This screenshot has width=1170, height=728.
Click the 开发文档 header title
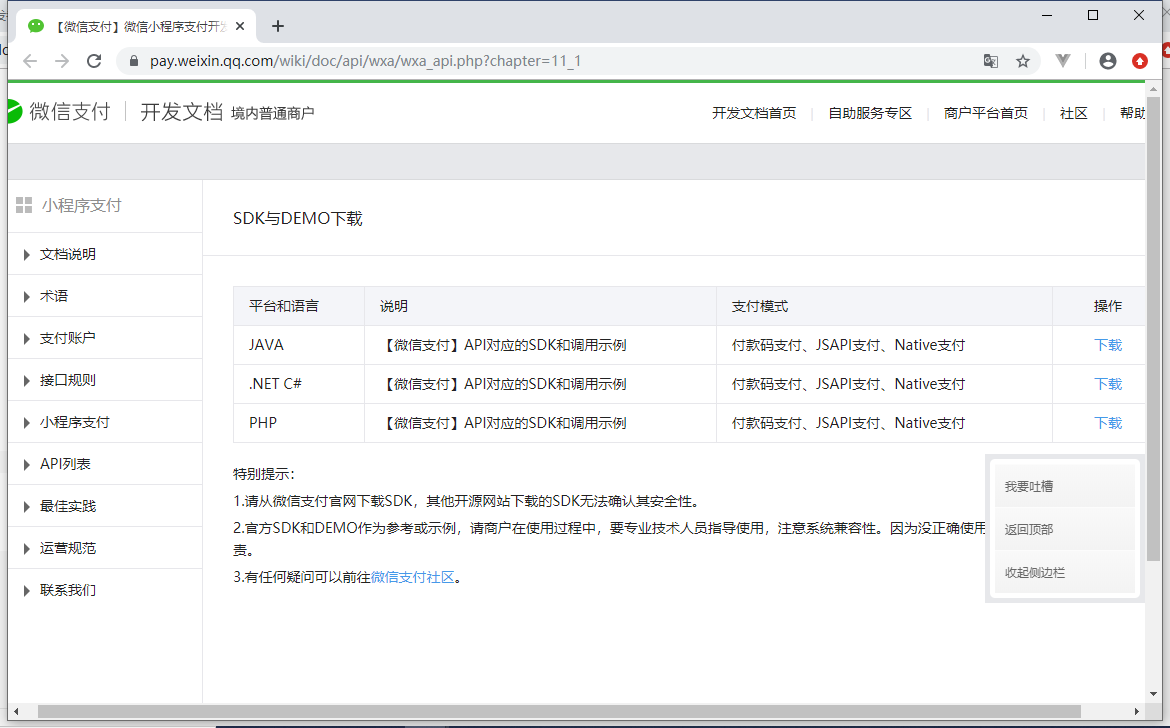click(x=181, y=112)
